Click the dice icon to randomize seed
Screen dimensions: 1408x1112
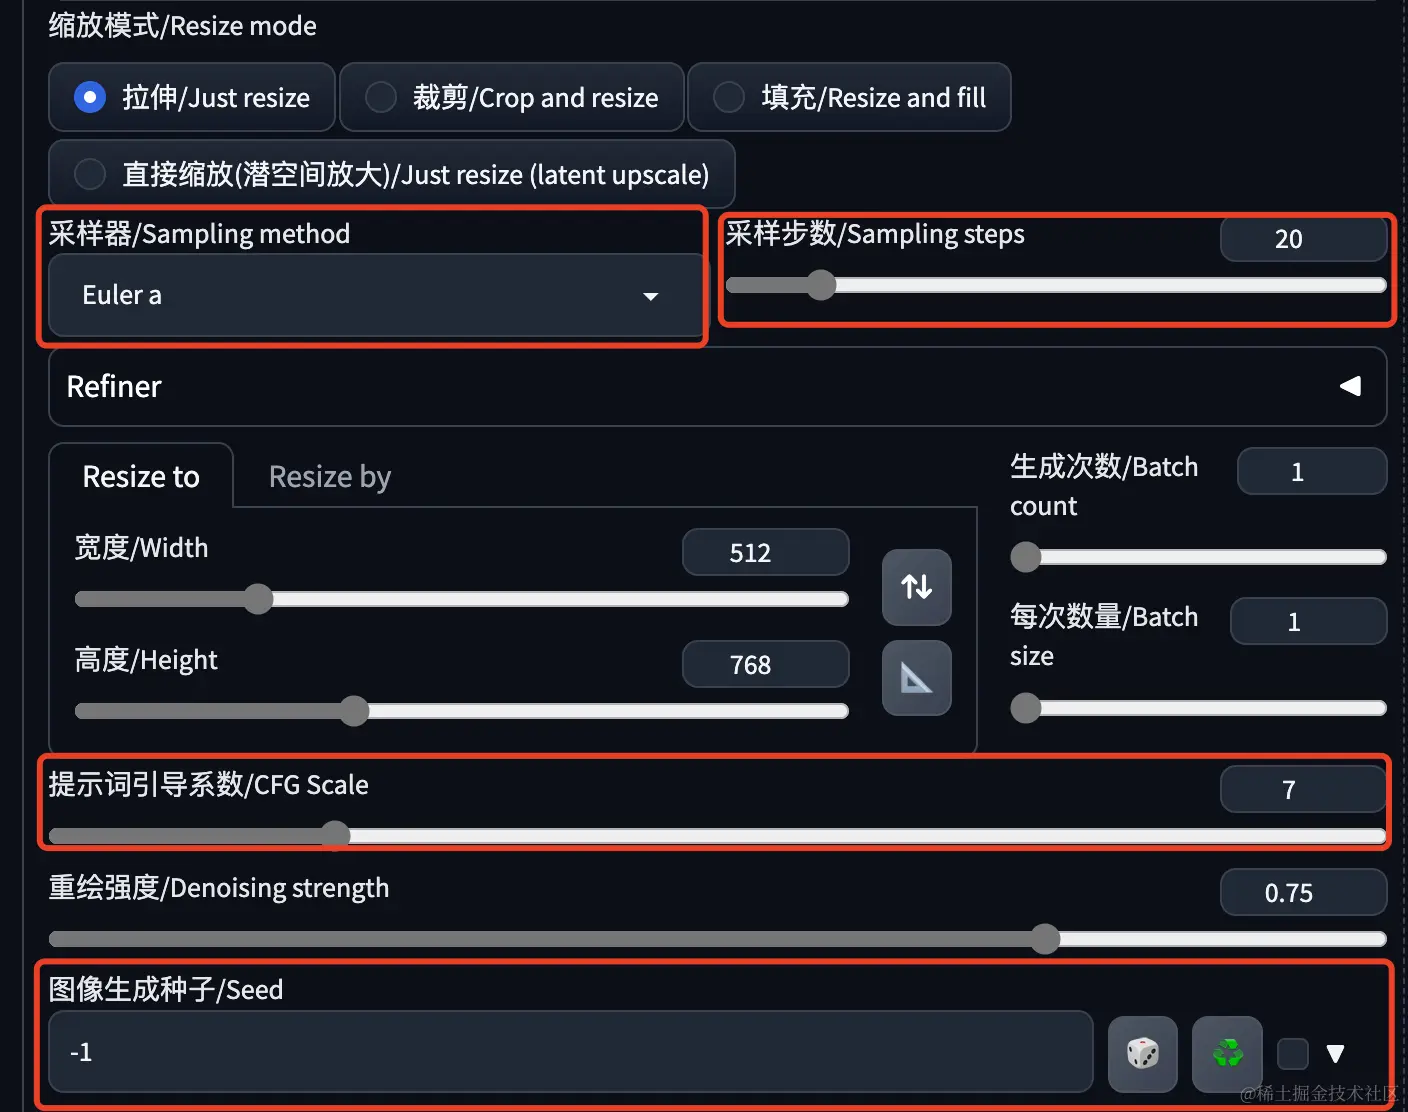click(1143, 1053)
